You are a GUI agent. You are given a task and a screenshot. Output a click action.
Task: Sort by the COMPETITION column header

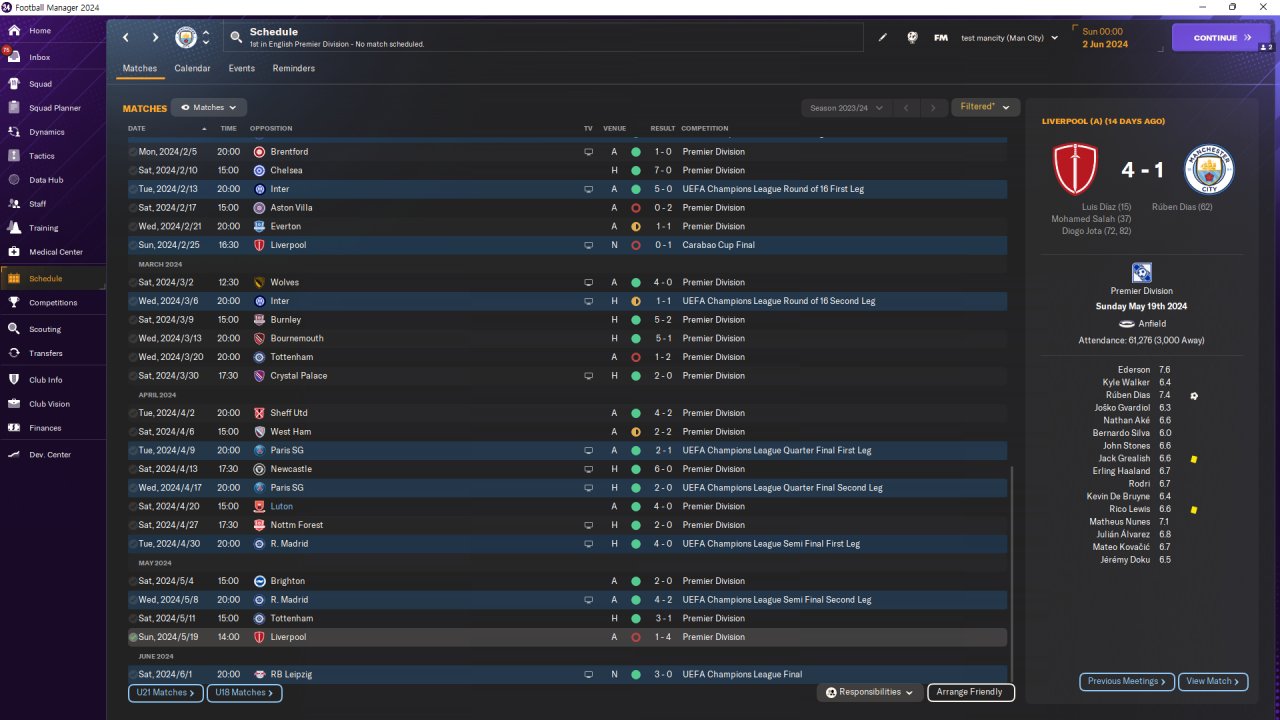pyautogui.click(x=705, y=129)
